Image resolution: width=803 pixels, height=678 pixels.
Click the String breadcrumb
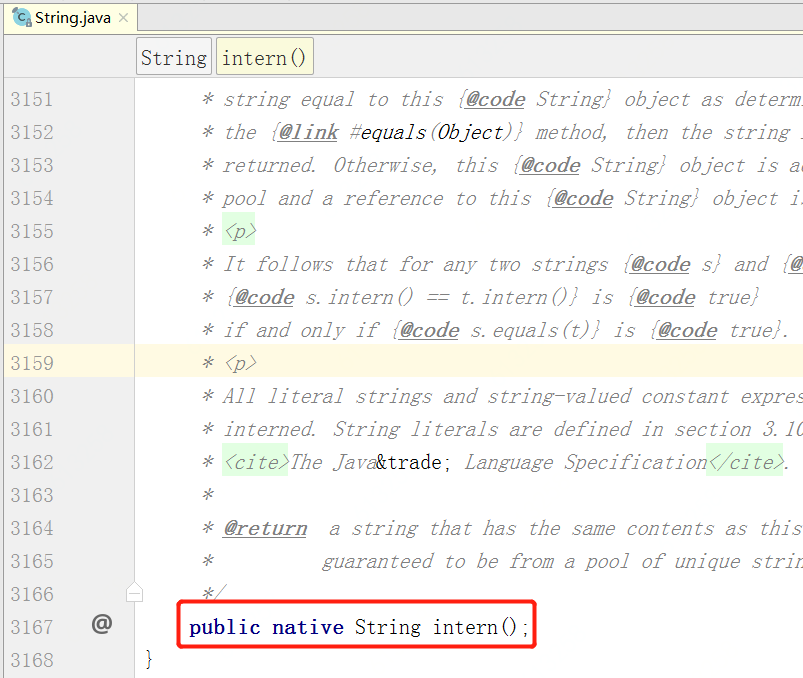click(174, 57)
